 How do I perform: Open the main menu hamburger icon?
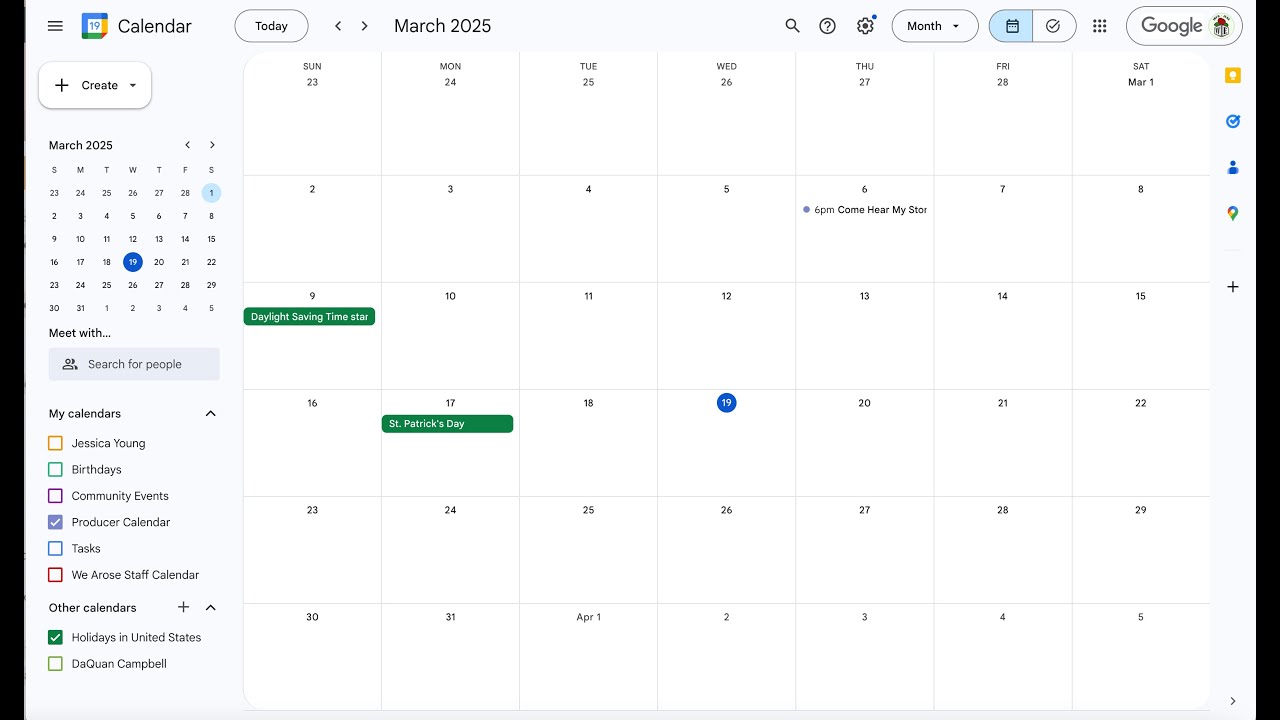tap(55, 26)
